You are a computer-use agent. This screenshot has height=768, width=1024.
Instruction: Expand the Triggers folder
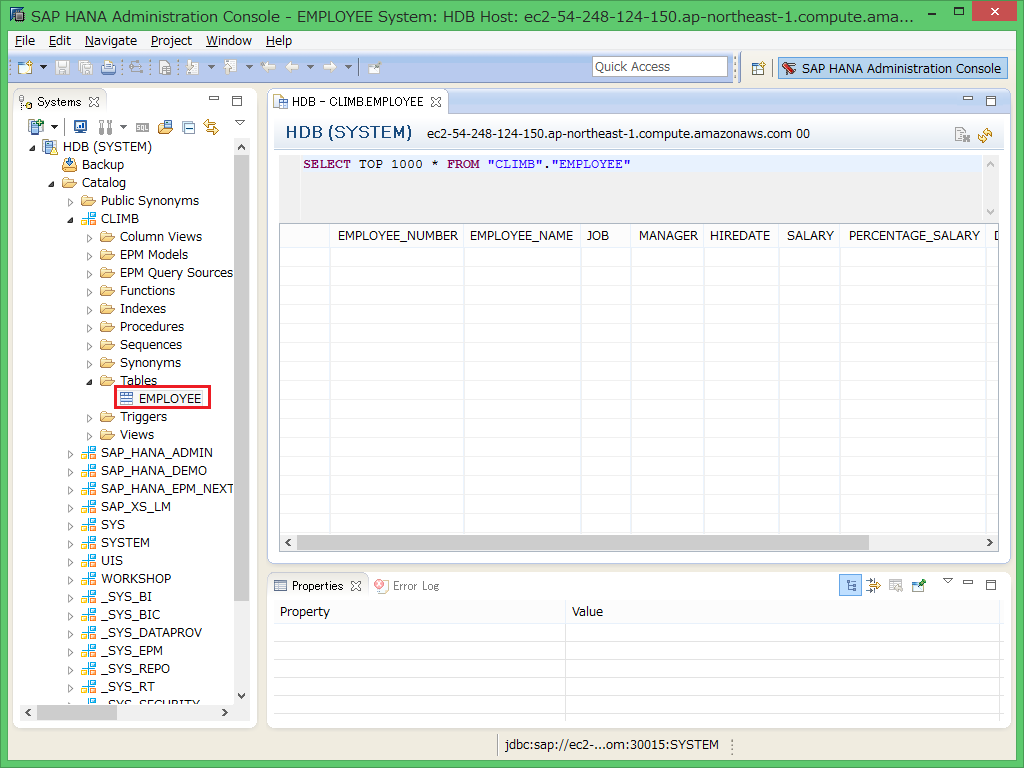89,418
